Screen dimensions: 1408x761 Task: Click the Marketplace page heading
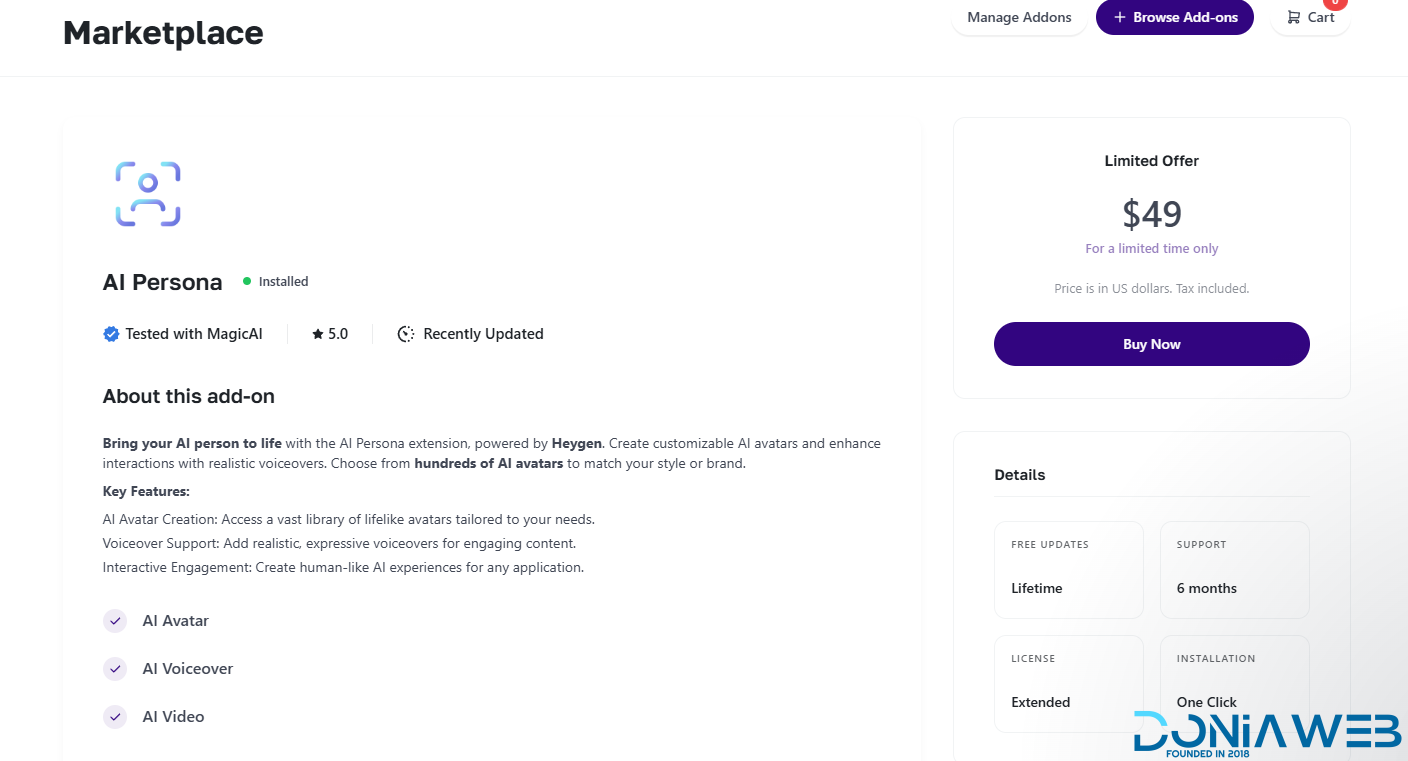click(x=163, y=33)
